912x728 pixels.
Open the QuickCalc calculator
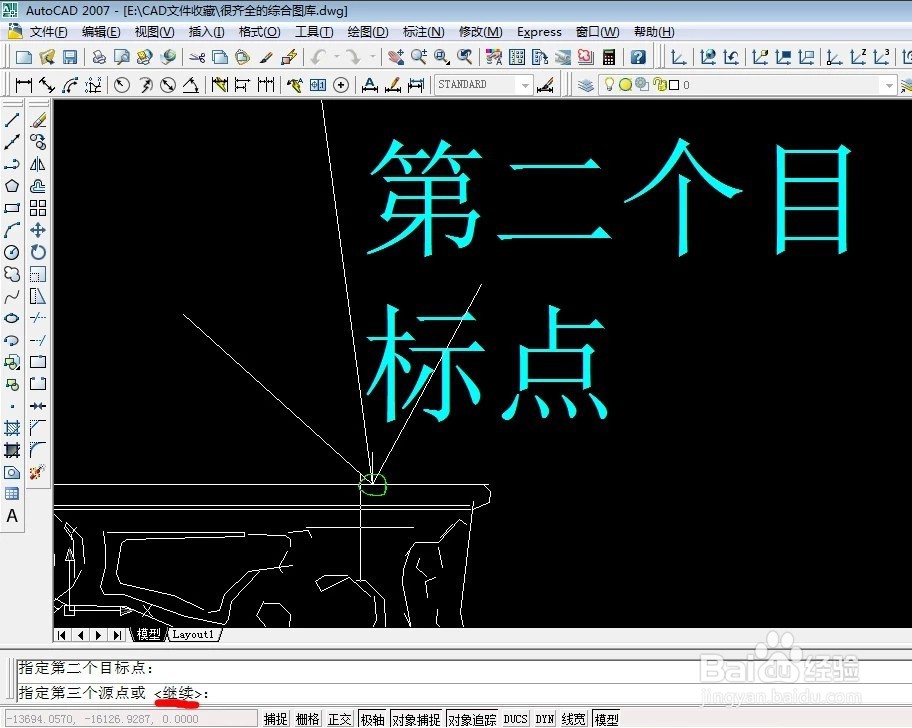(x=609, y=57)
